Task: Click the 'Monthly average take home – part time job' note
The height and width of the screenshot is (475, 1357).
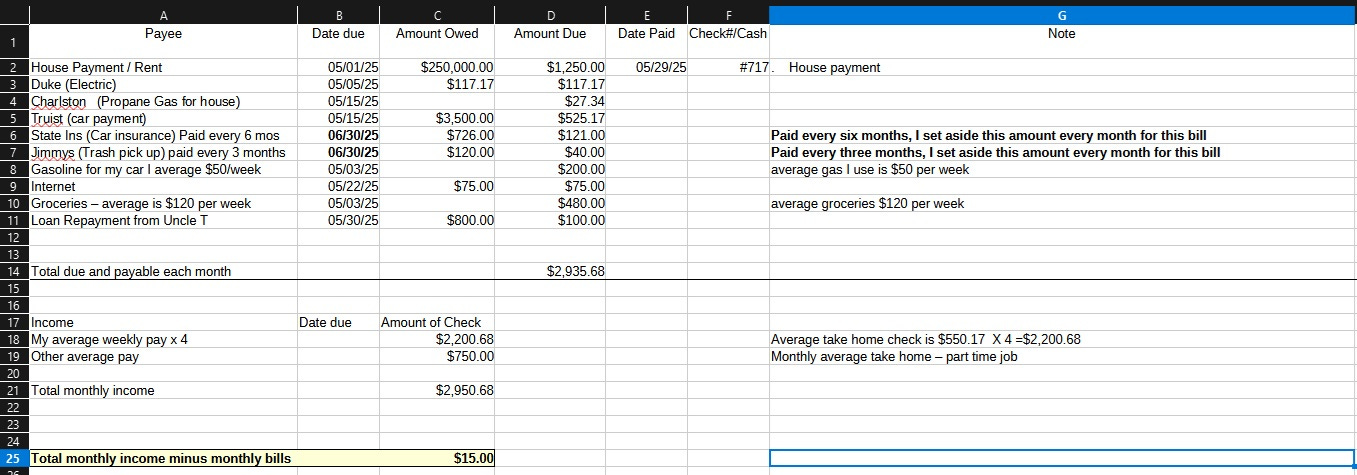Action: pyautogui.click(x=1062, y=357)
